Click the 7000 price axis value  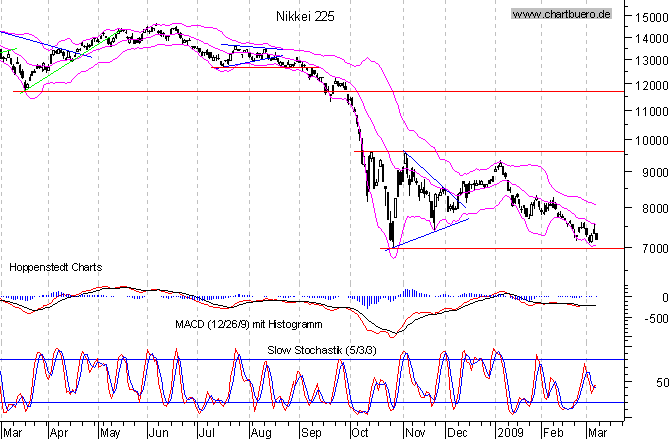(x=655, y=248)
